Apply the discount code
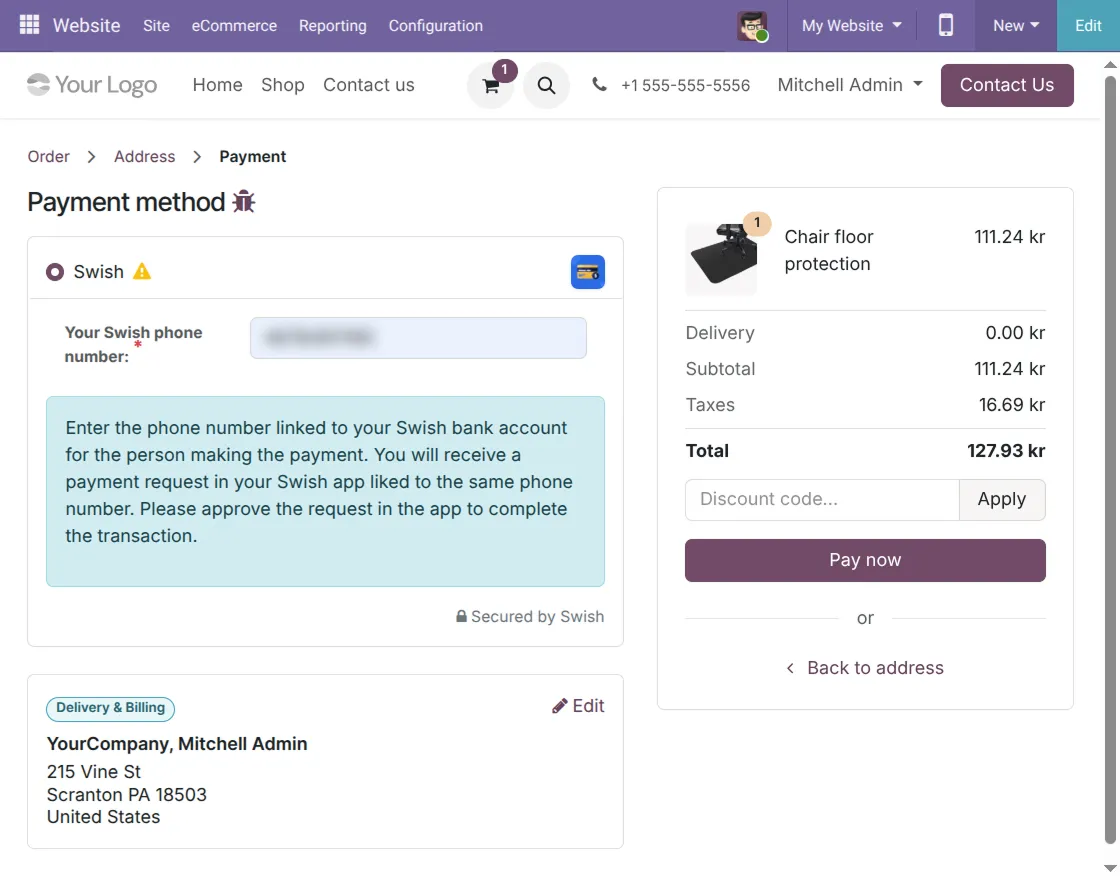 [x=1002, y=499]
